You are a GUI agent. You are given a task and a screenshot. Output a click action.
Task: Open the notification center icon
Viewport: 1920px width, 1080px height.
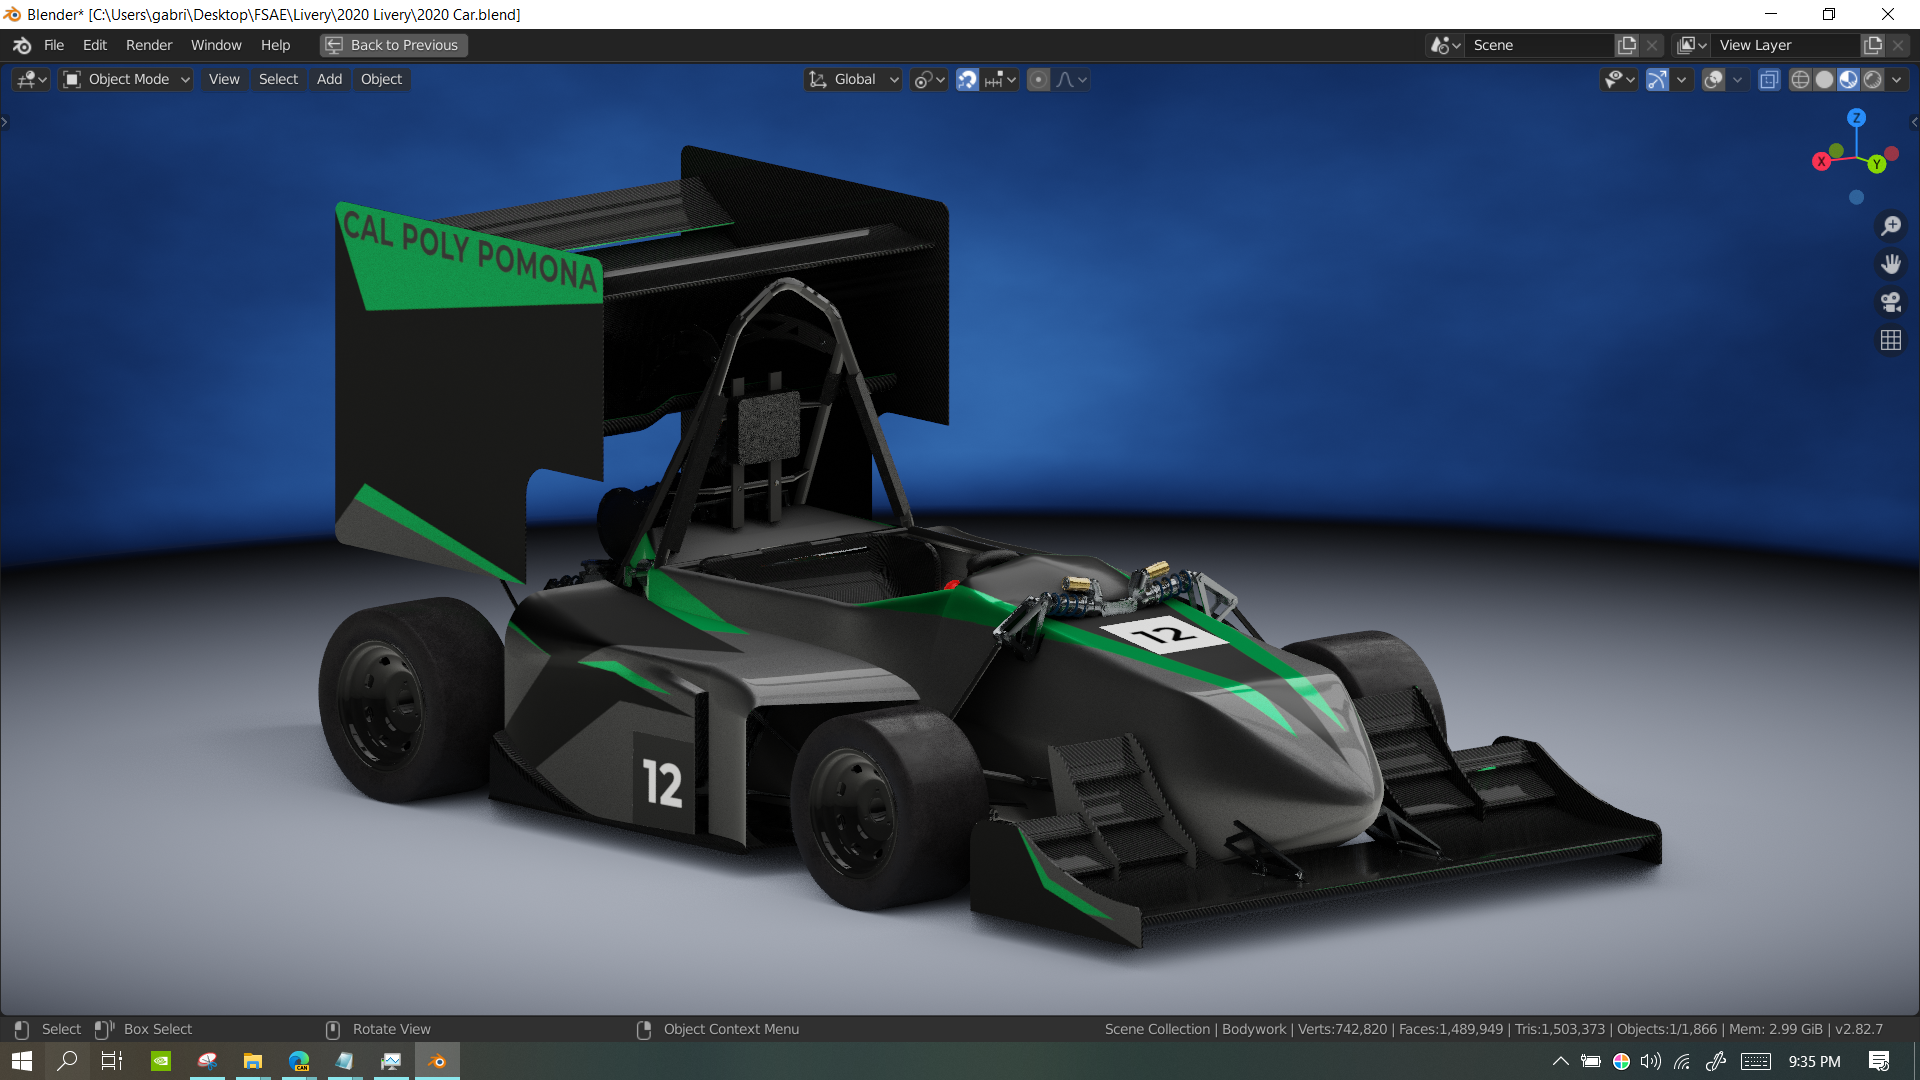point(1879,1061)
